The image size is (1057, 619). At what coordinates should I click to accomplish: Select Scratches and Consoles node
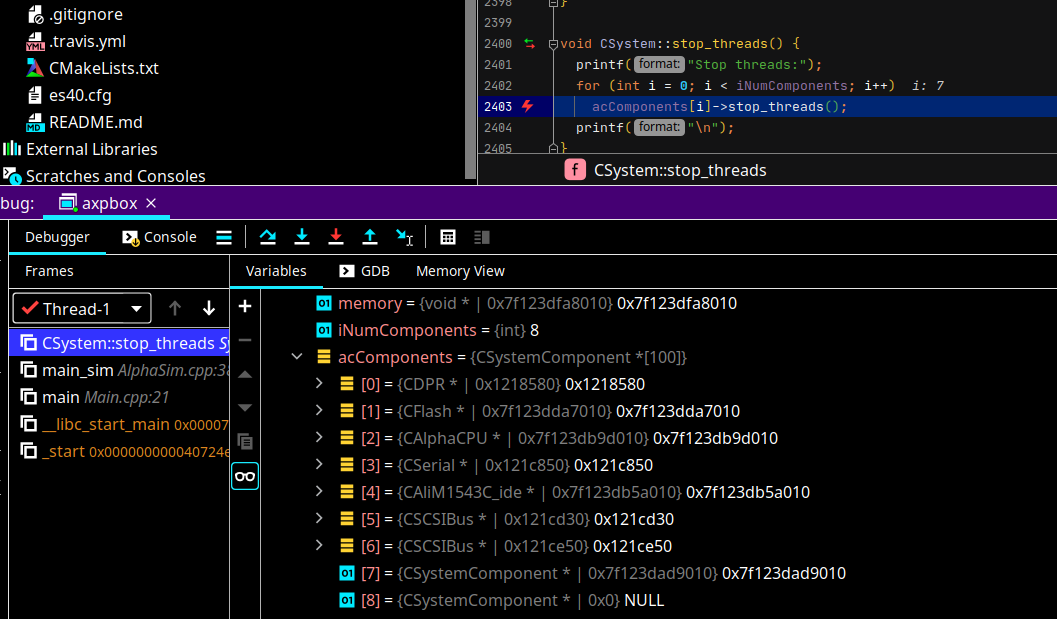tap(104, 176)
